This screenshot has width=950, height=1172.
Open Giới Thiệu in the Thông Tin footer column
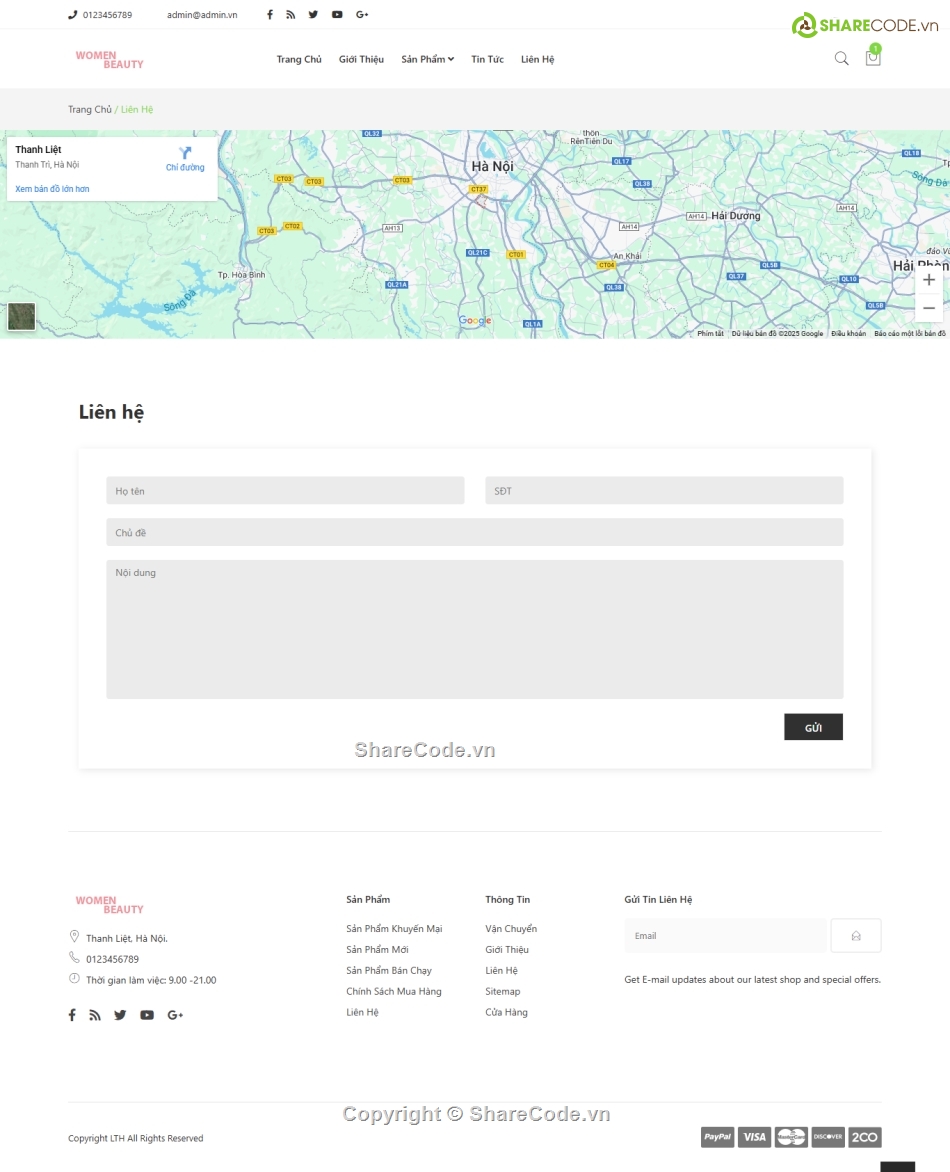[507, 949]
